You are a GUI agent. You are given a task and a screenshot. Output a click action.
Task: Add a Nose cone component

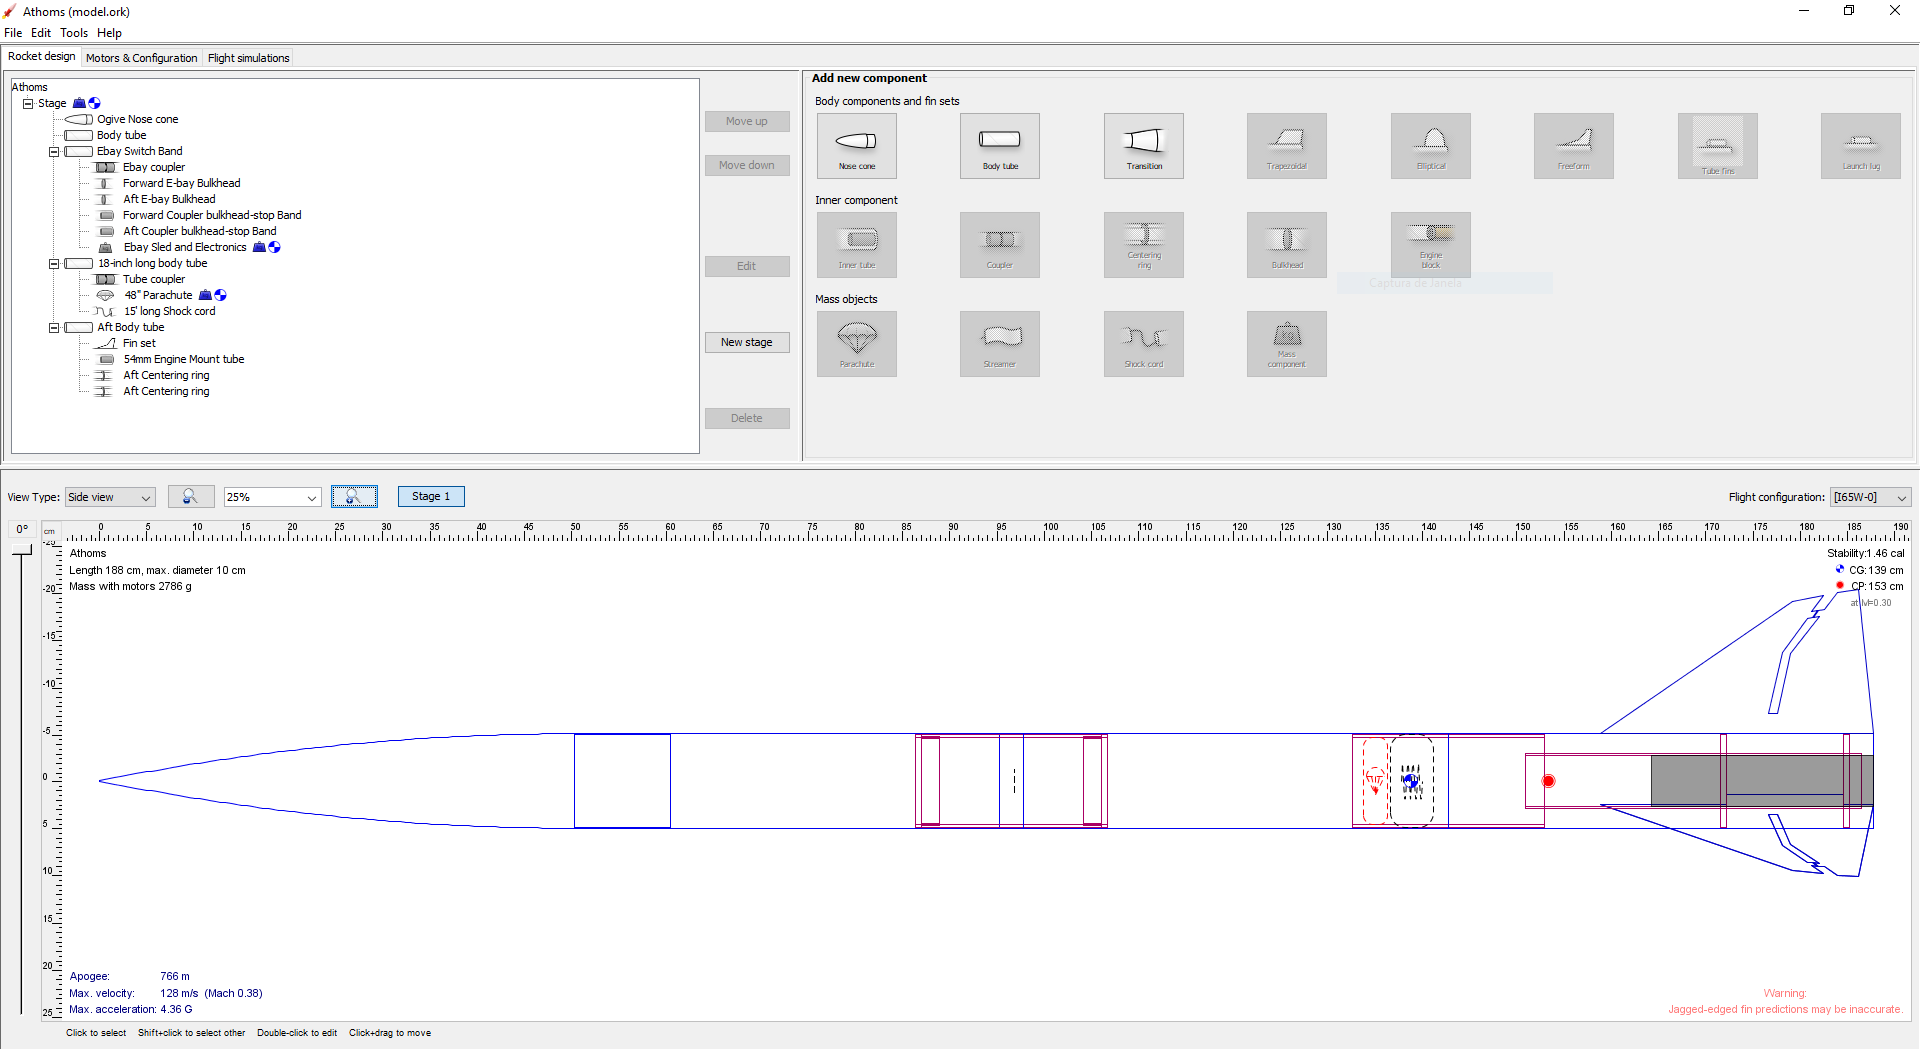[856, 146]
